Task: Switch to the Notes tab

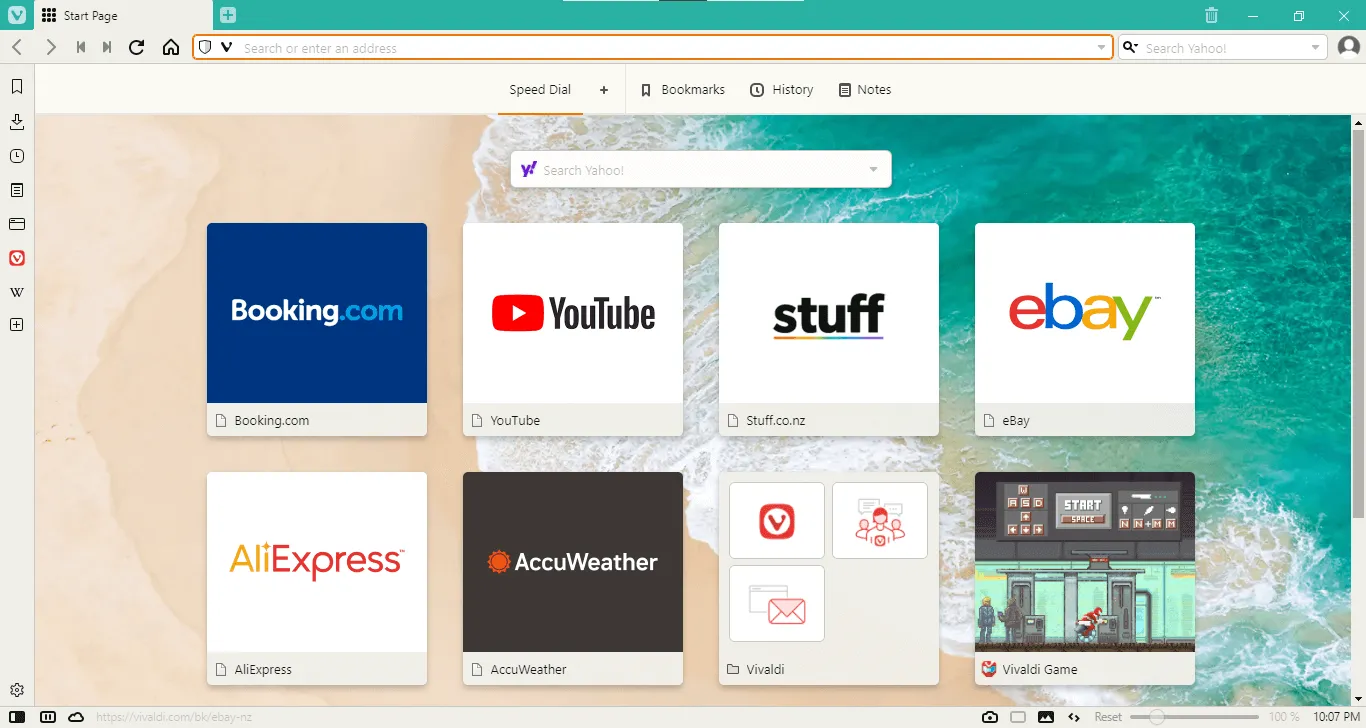Action: tap(865, 89)
